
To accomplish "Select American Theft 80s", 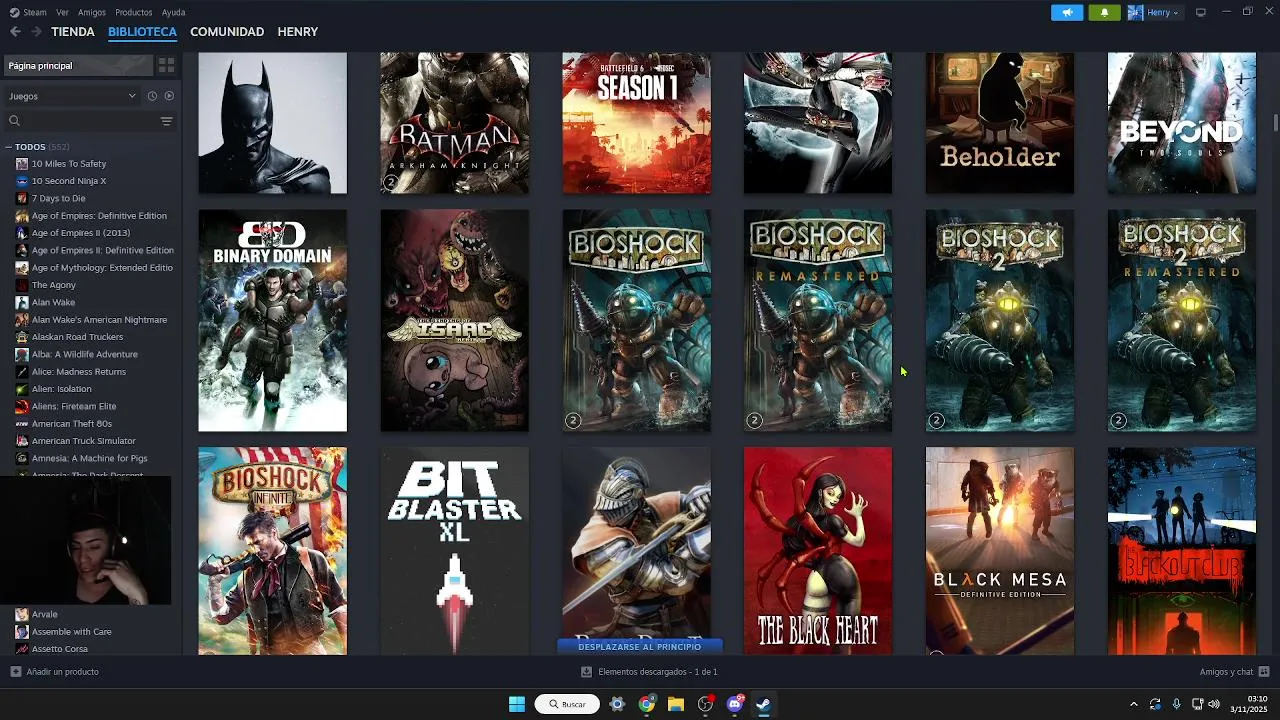I will click(71, 424).
